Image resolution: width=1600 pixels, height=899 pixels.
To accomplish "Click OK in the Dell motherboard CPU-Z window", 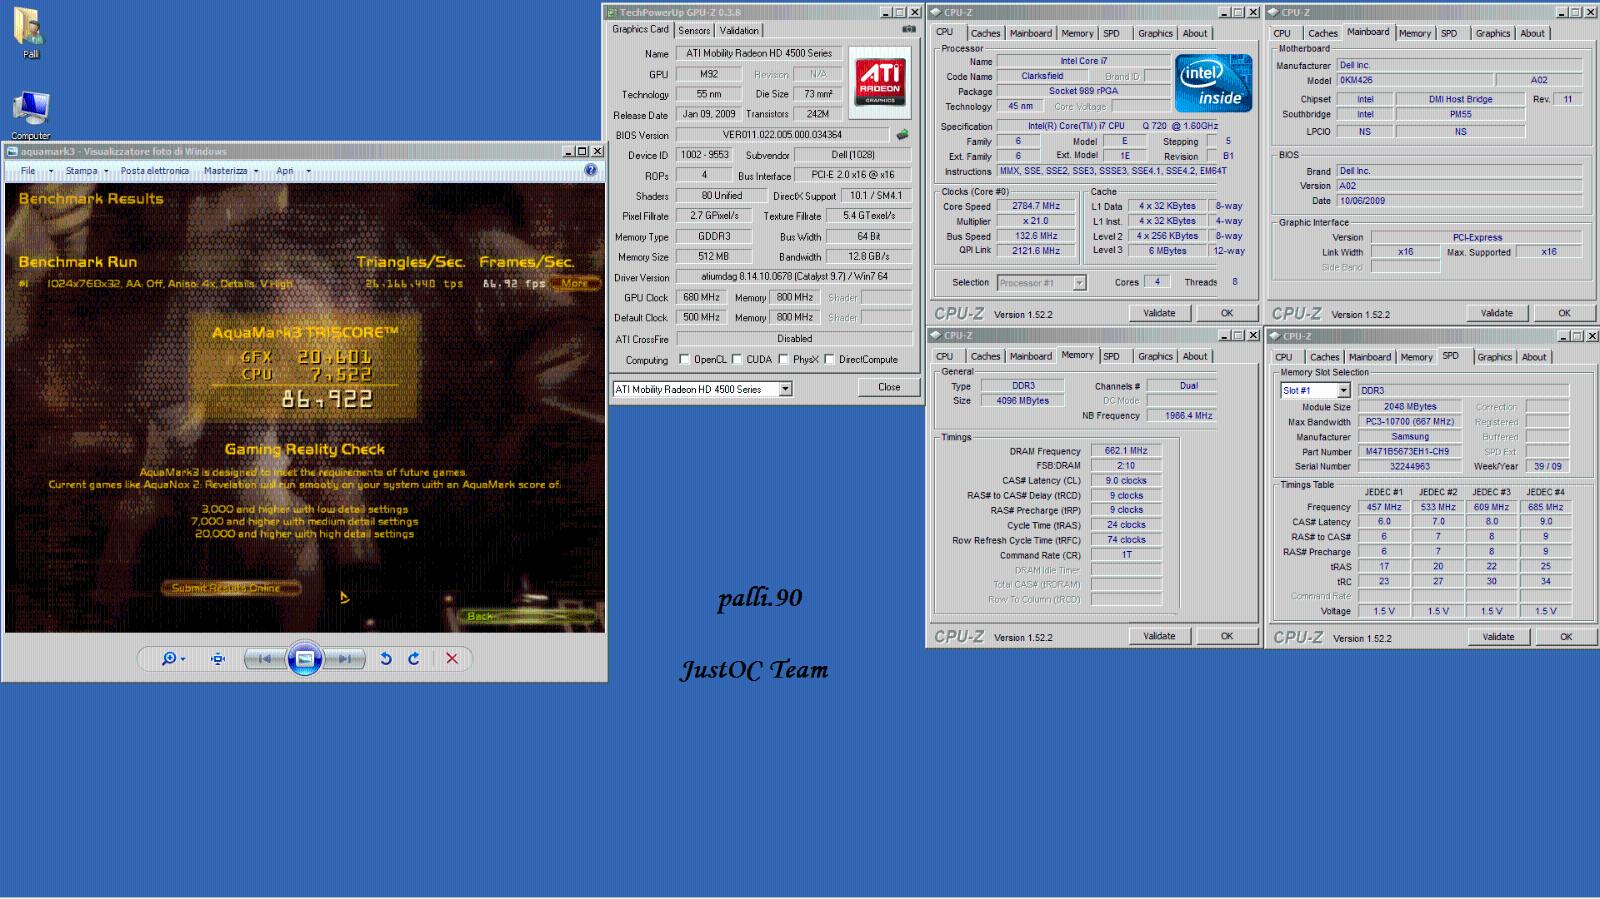I will pyautogui.click(x=1565, y=313).
